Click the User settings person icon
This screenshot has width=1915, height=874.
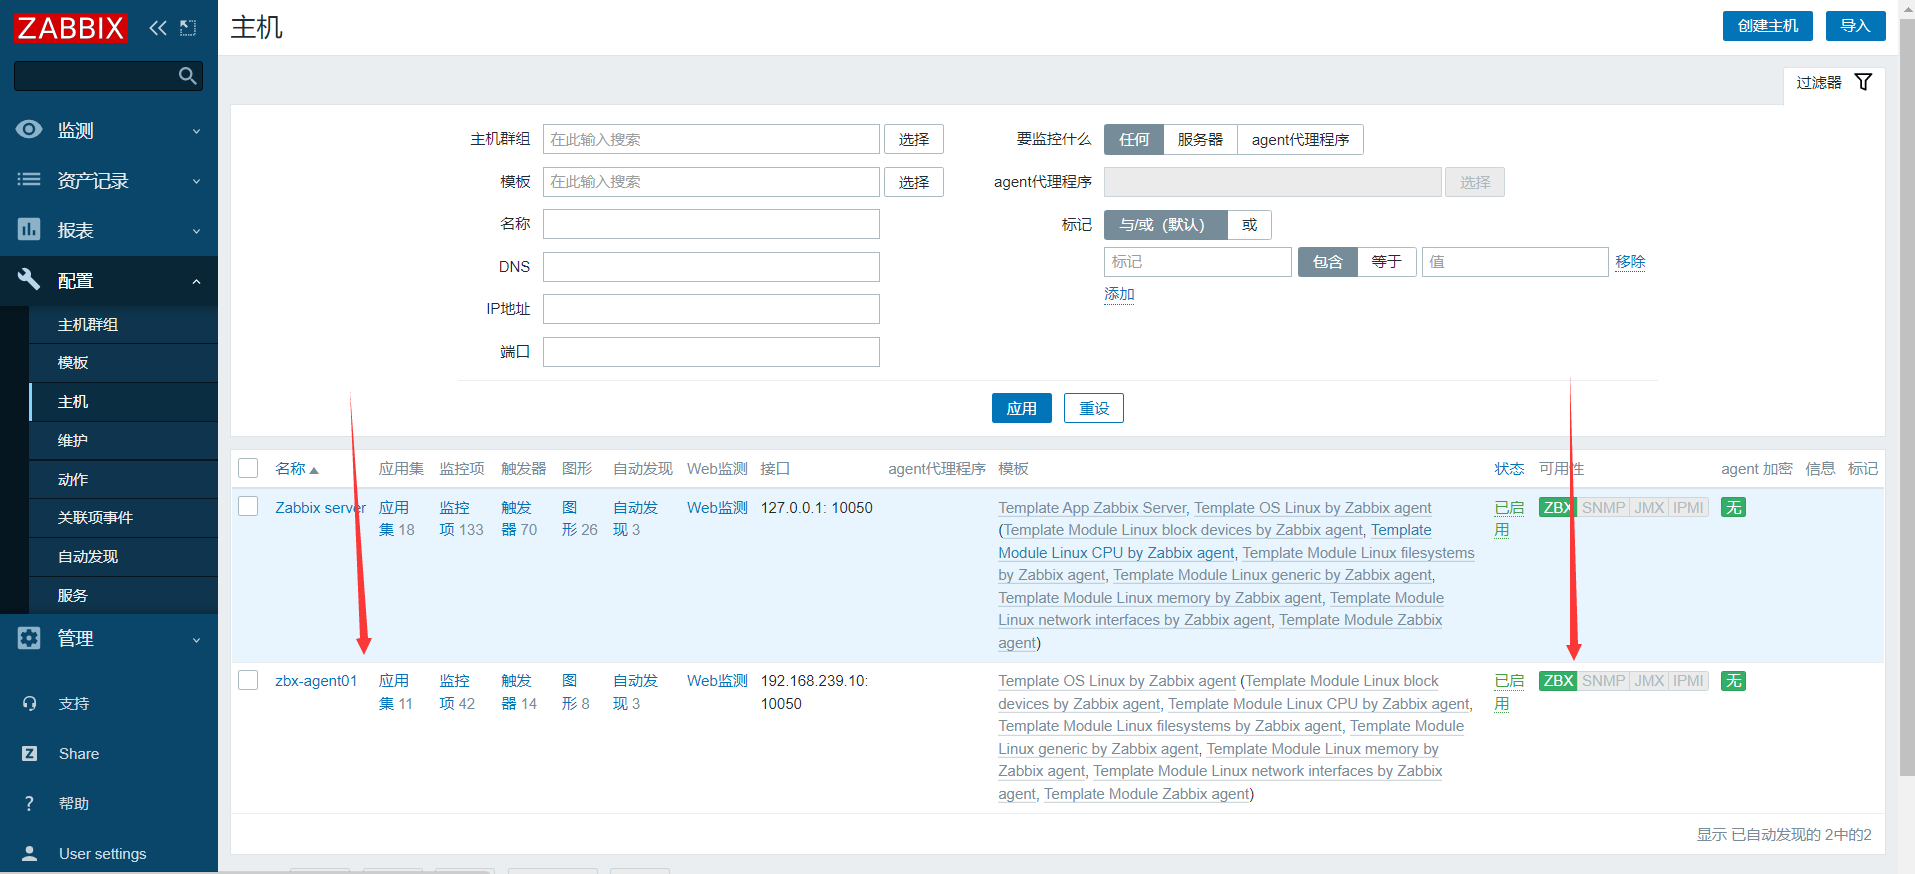click(29, 854)
